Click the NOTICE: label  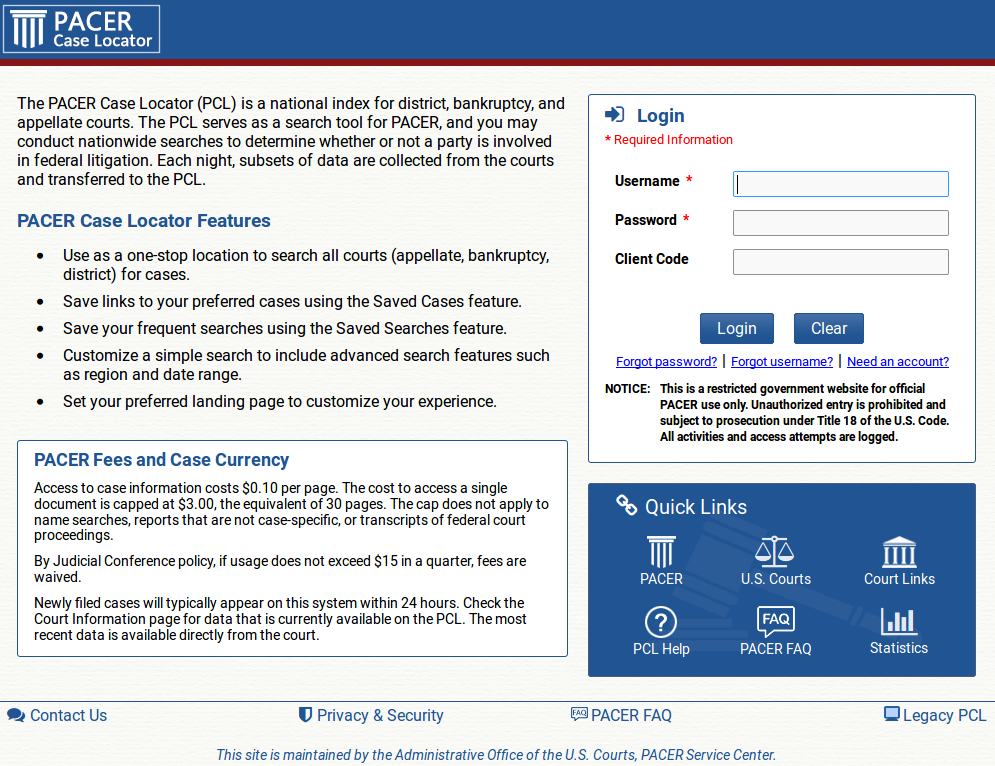pos(628,388)
